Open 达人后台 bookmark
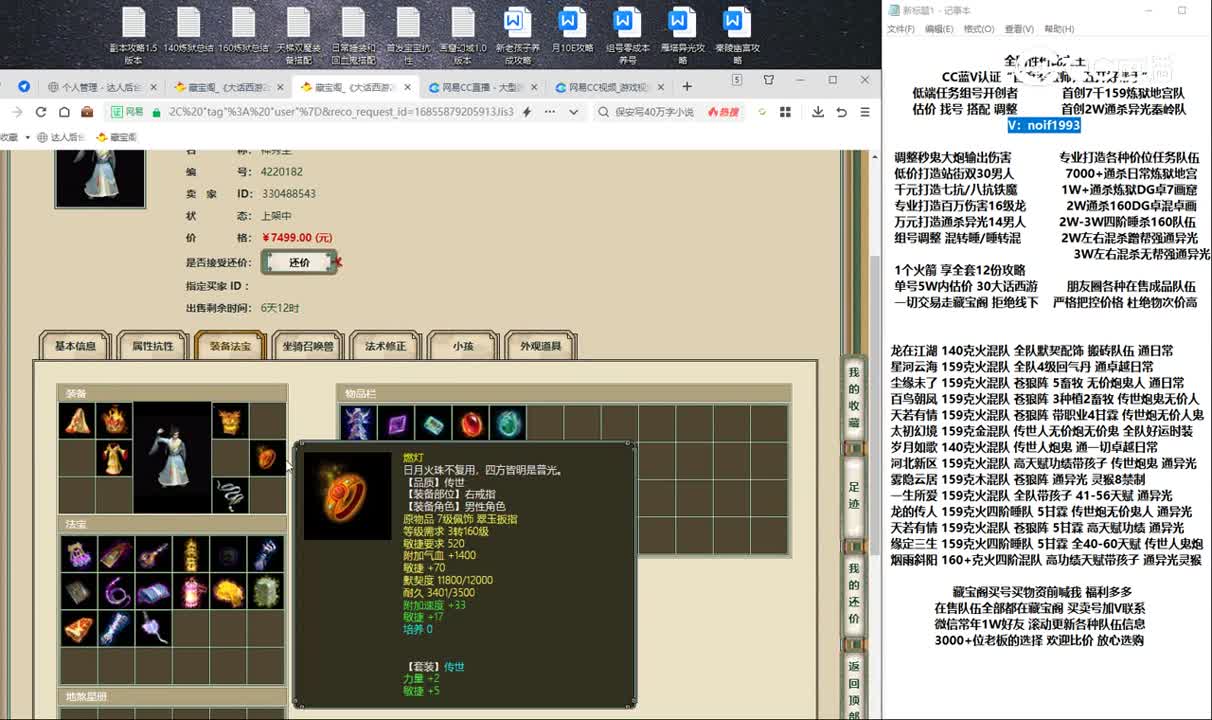 coord(62,137)
